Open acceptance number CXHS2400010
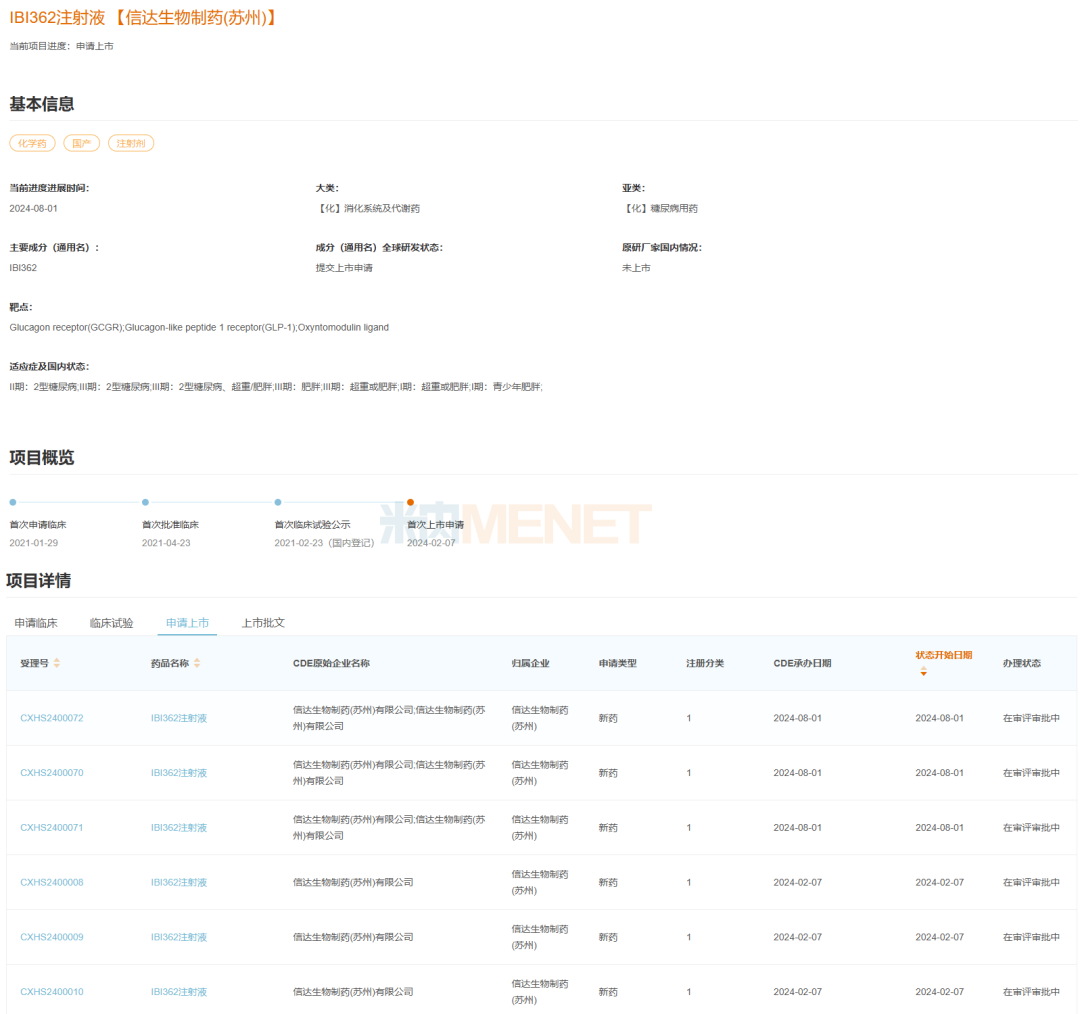 coord(52,992)
